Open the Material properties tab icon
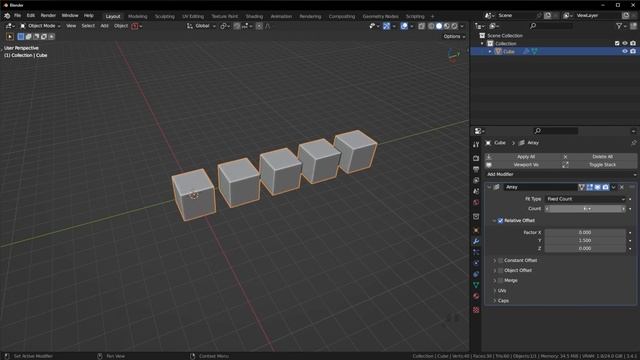 tap(476, 296)
